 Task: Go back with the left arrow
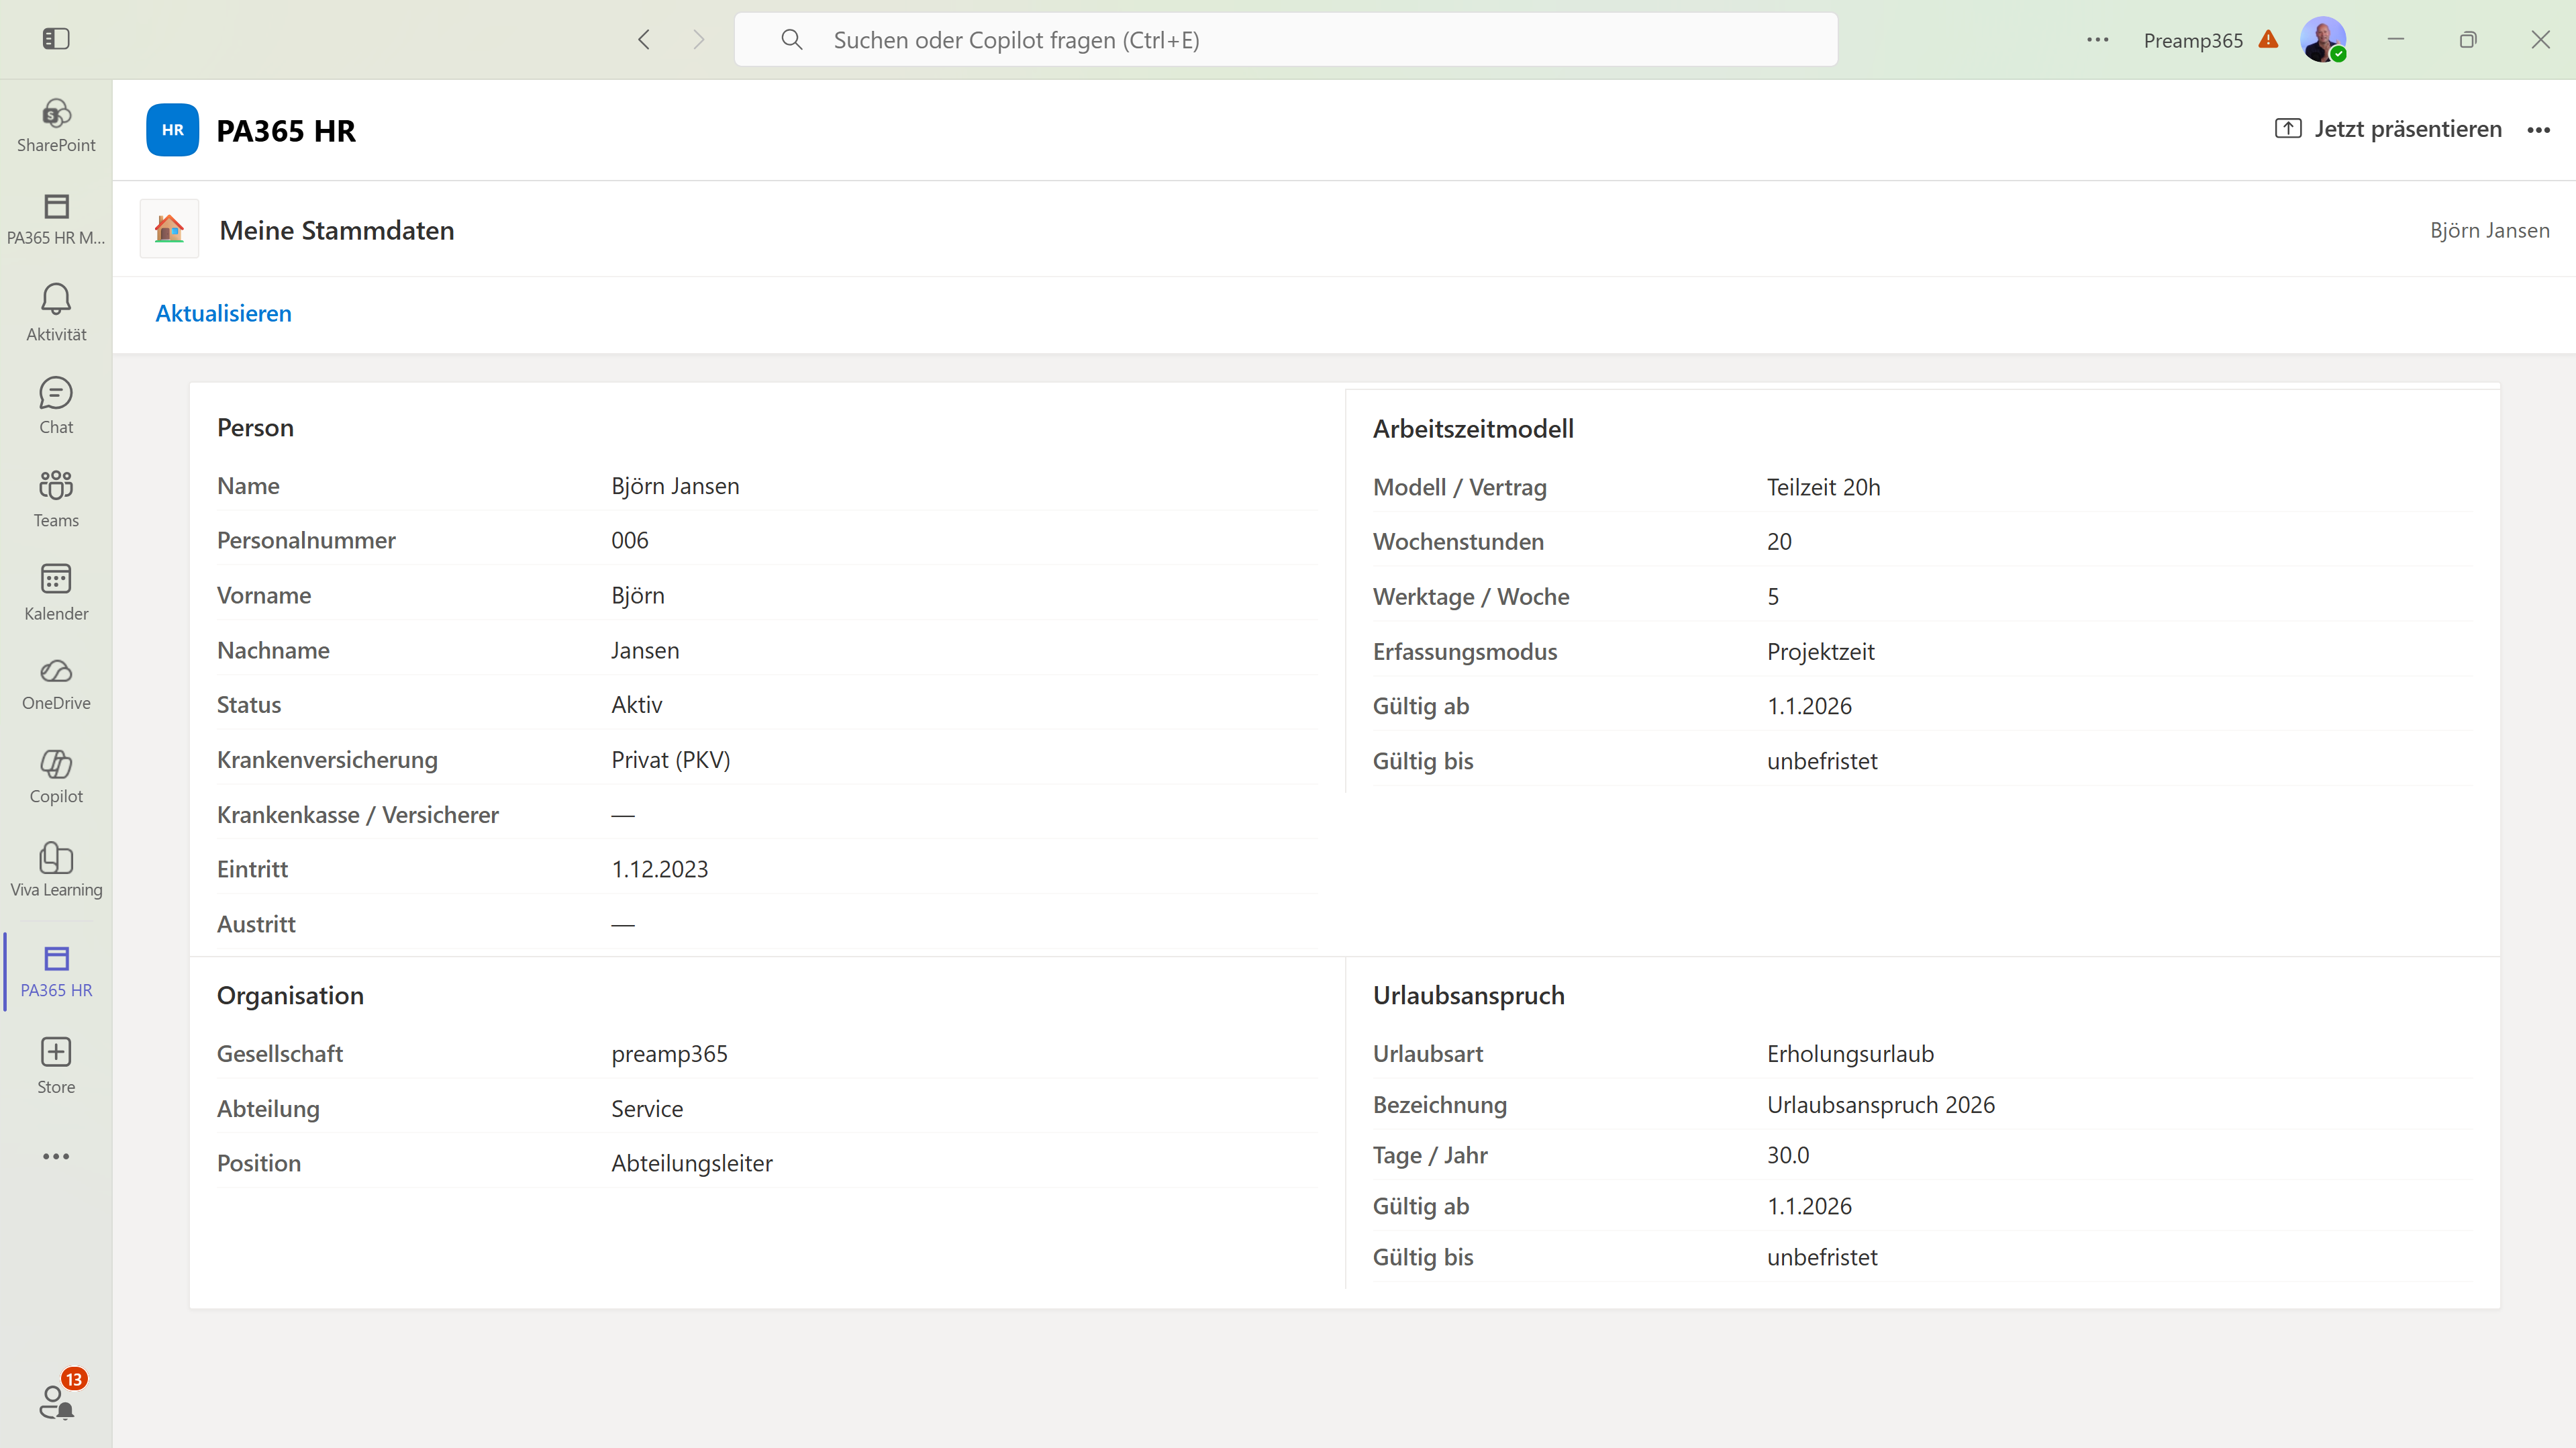pos(644,39)
